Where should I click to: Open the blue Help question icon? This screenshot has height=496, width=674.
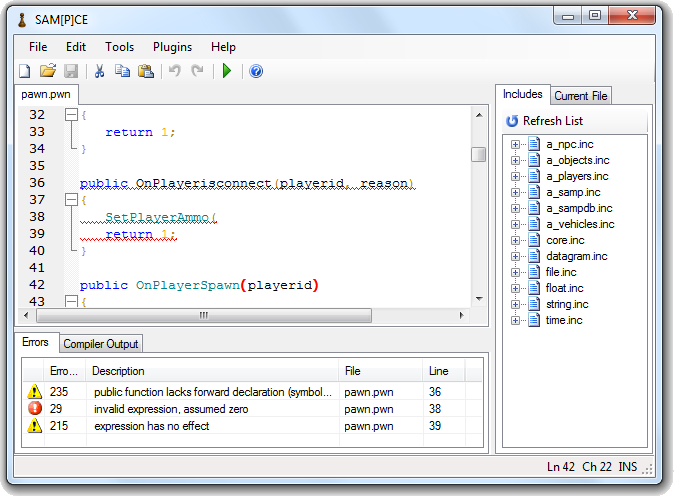pyautogui.click(x=256, y=71)
